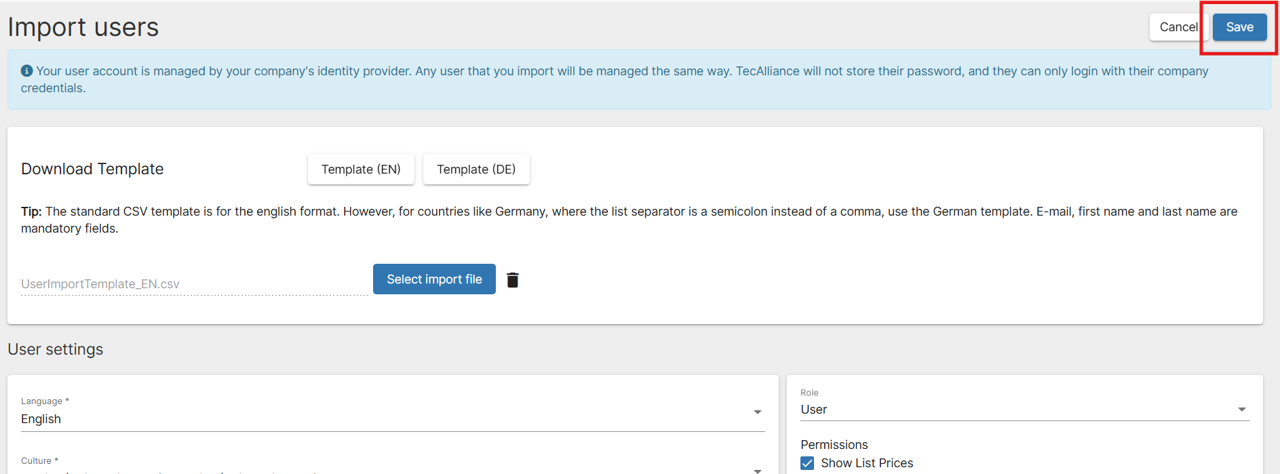Click the Import users page heading
The height and width of the screenshot is (474, 1280).
(83, 27)
